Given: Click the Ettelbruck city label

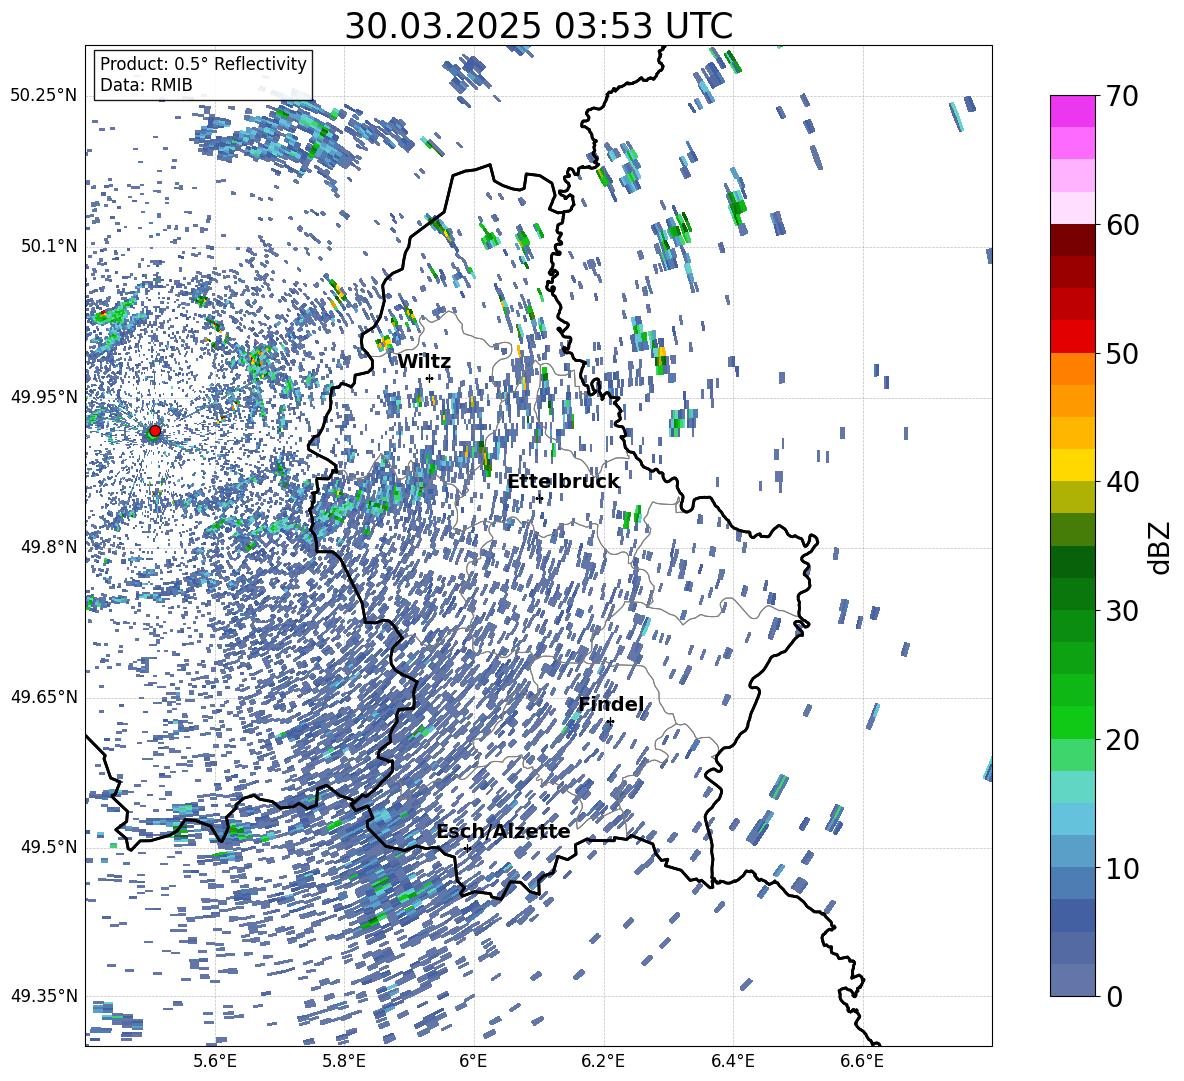Looking at the screenshot, I should pos(563,481).
